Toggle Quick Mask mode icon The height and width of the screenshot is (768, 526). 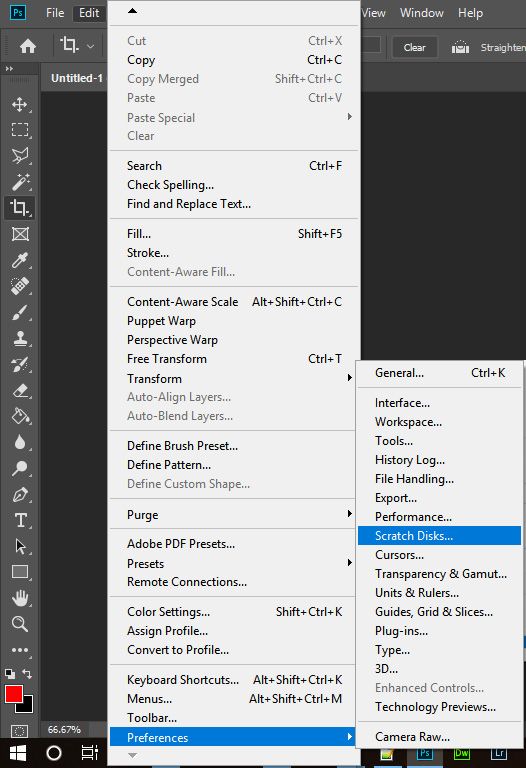coord(20,731)
